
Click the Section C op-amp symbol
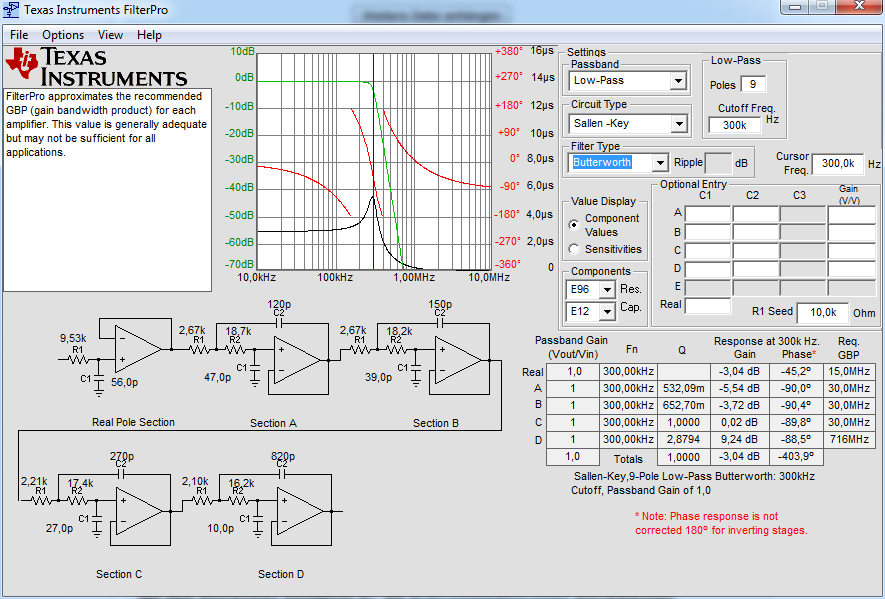click(139, 511)
